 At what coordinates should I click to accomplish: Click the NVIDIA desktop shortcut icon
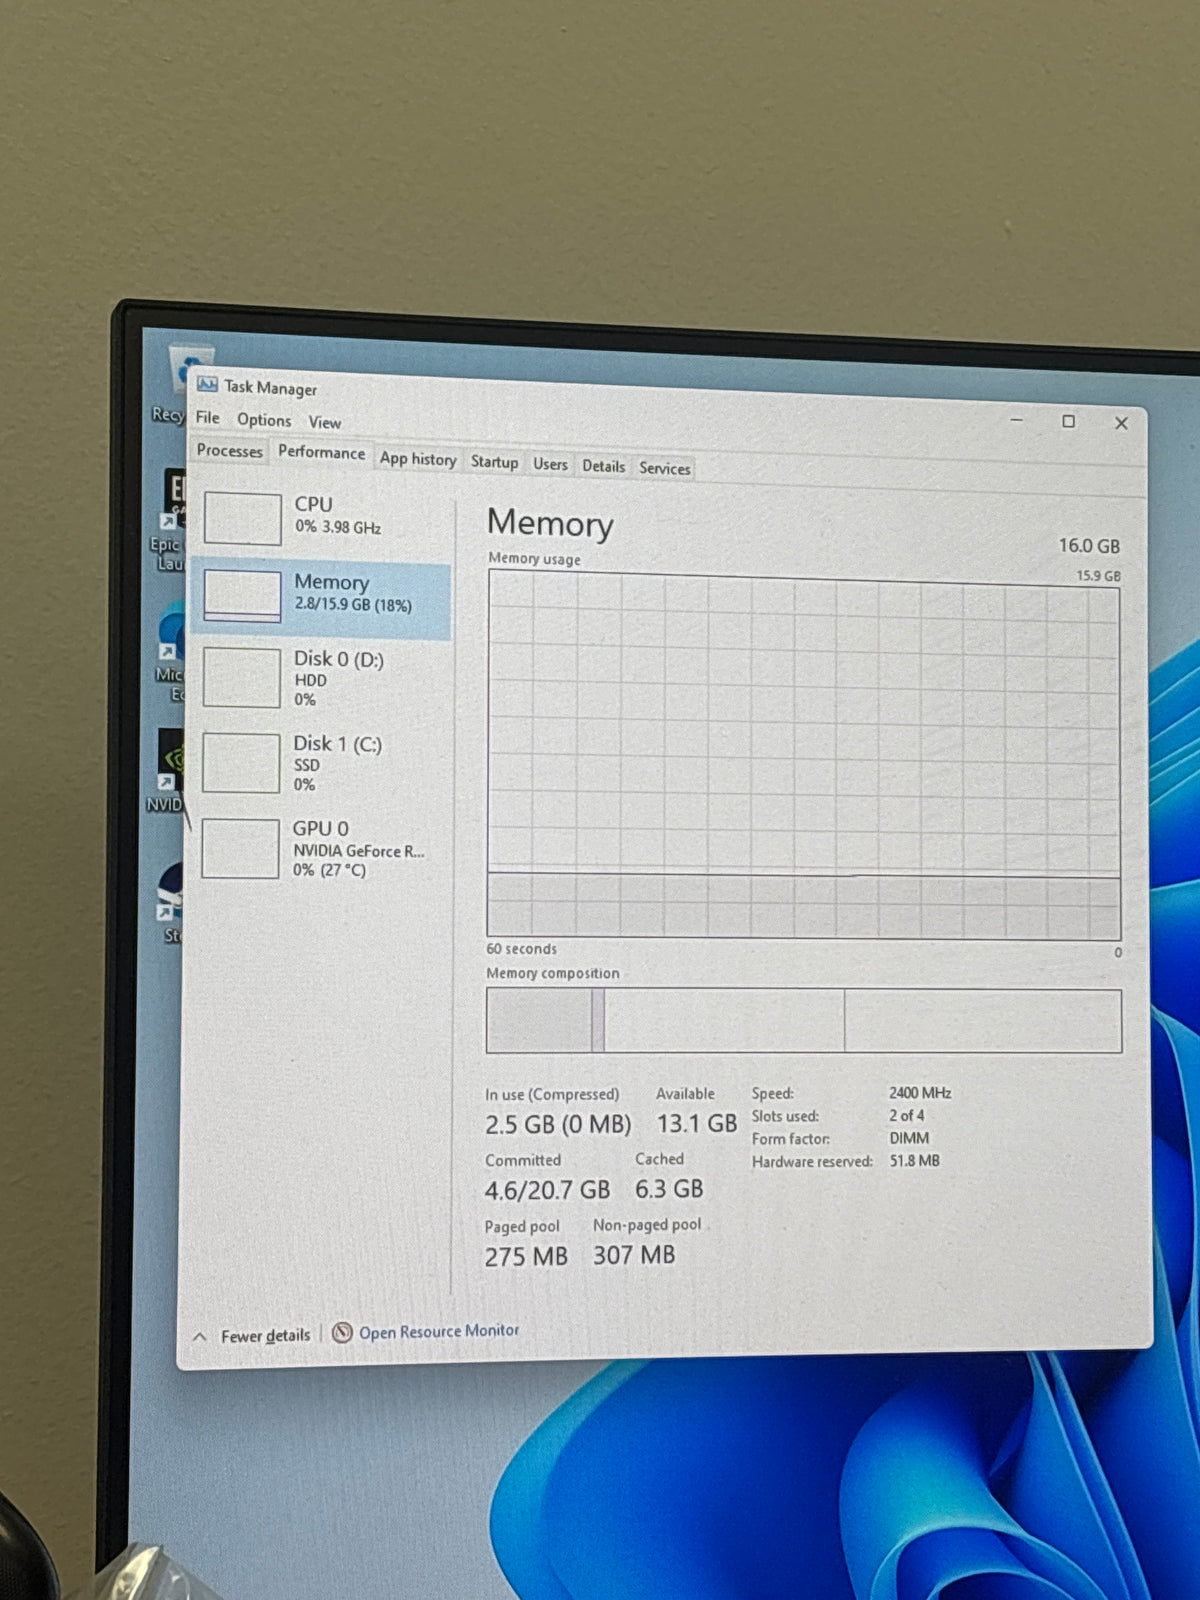point(168,771)
